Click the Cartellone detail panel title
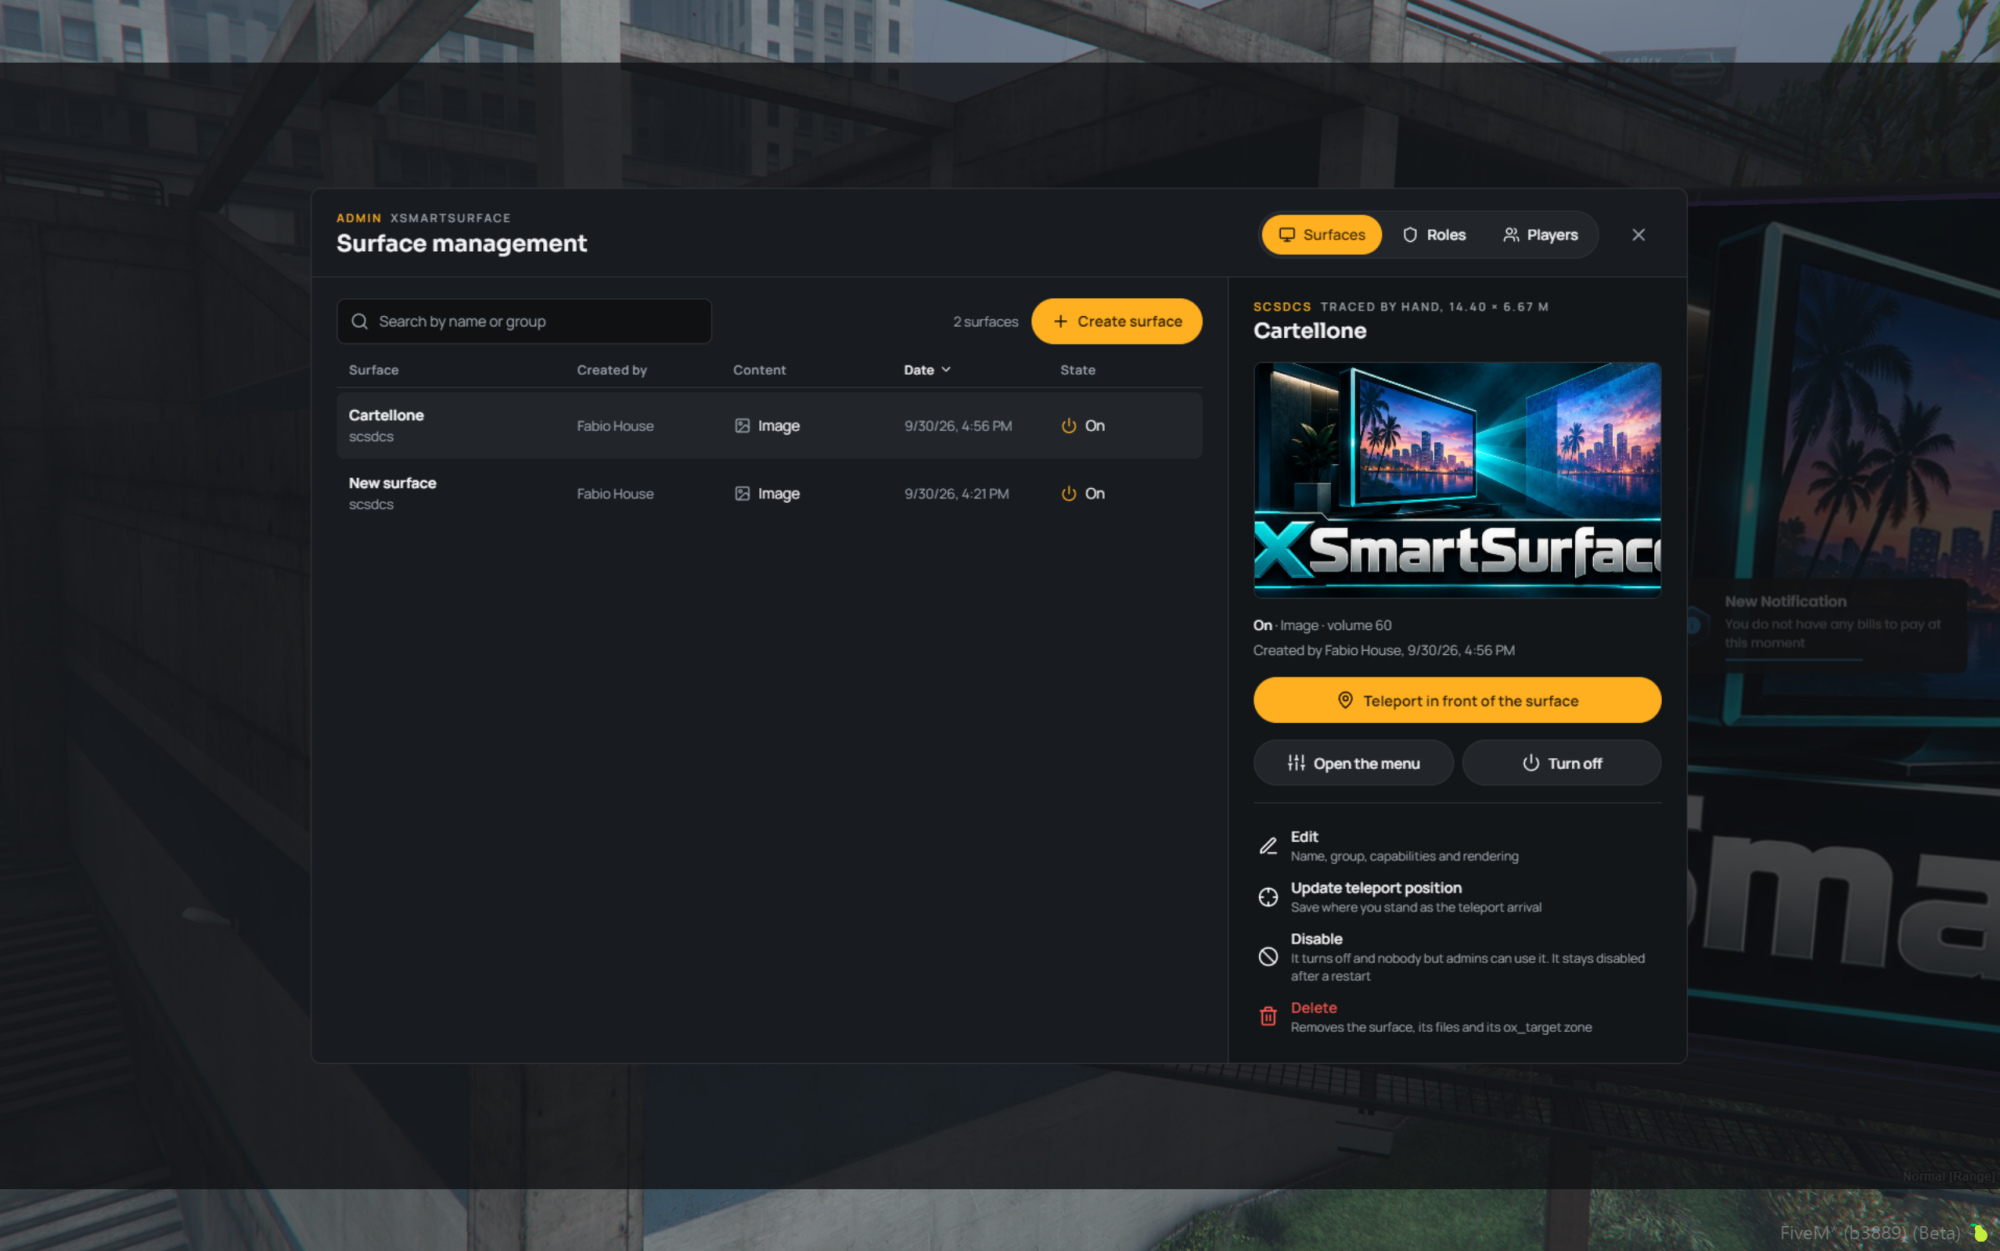The height and width of the screenshot is (1251, 2000). (x=1309, y=331)
